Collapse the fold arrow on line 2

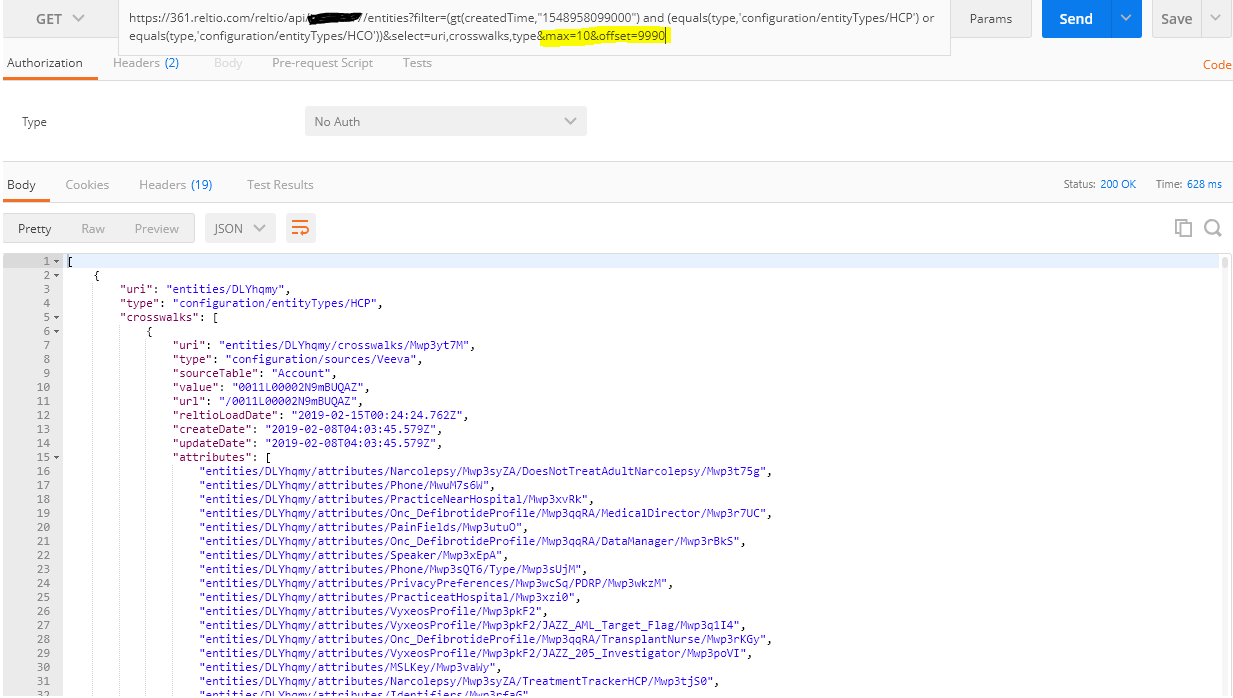(x=56, y=275)
